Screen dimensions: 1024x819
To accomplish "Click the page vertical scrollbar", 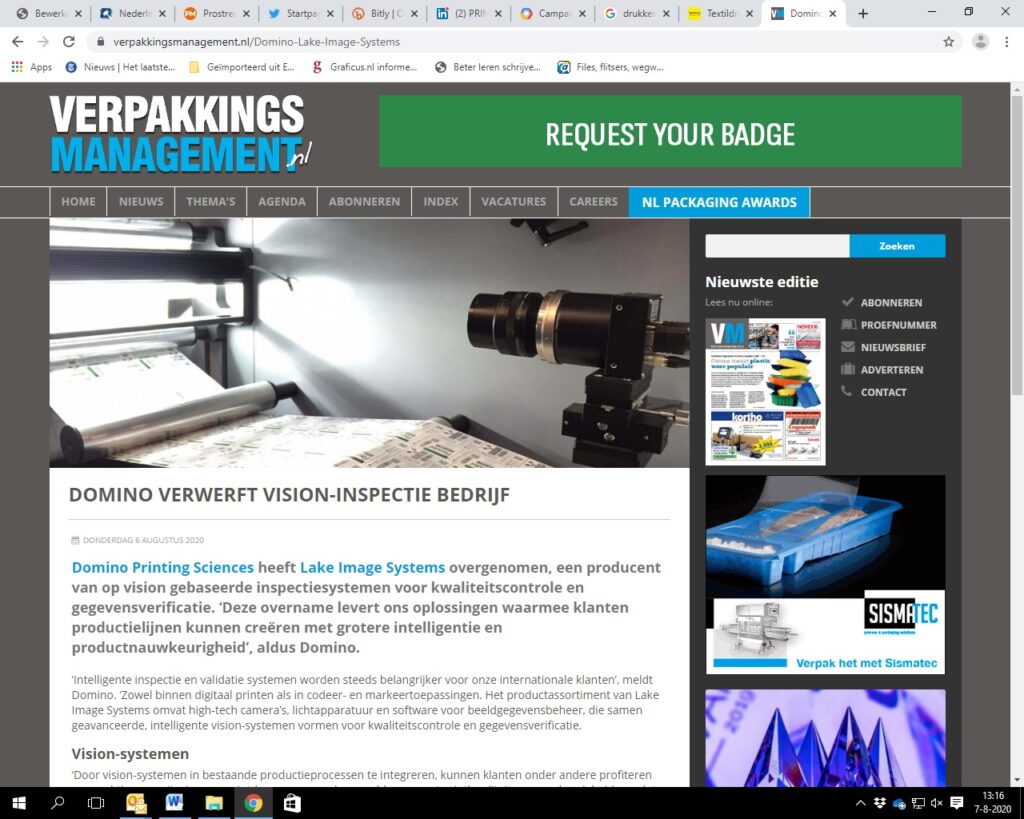I will [1017, 245].
